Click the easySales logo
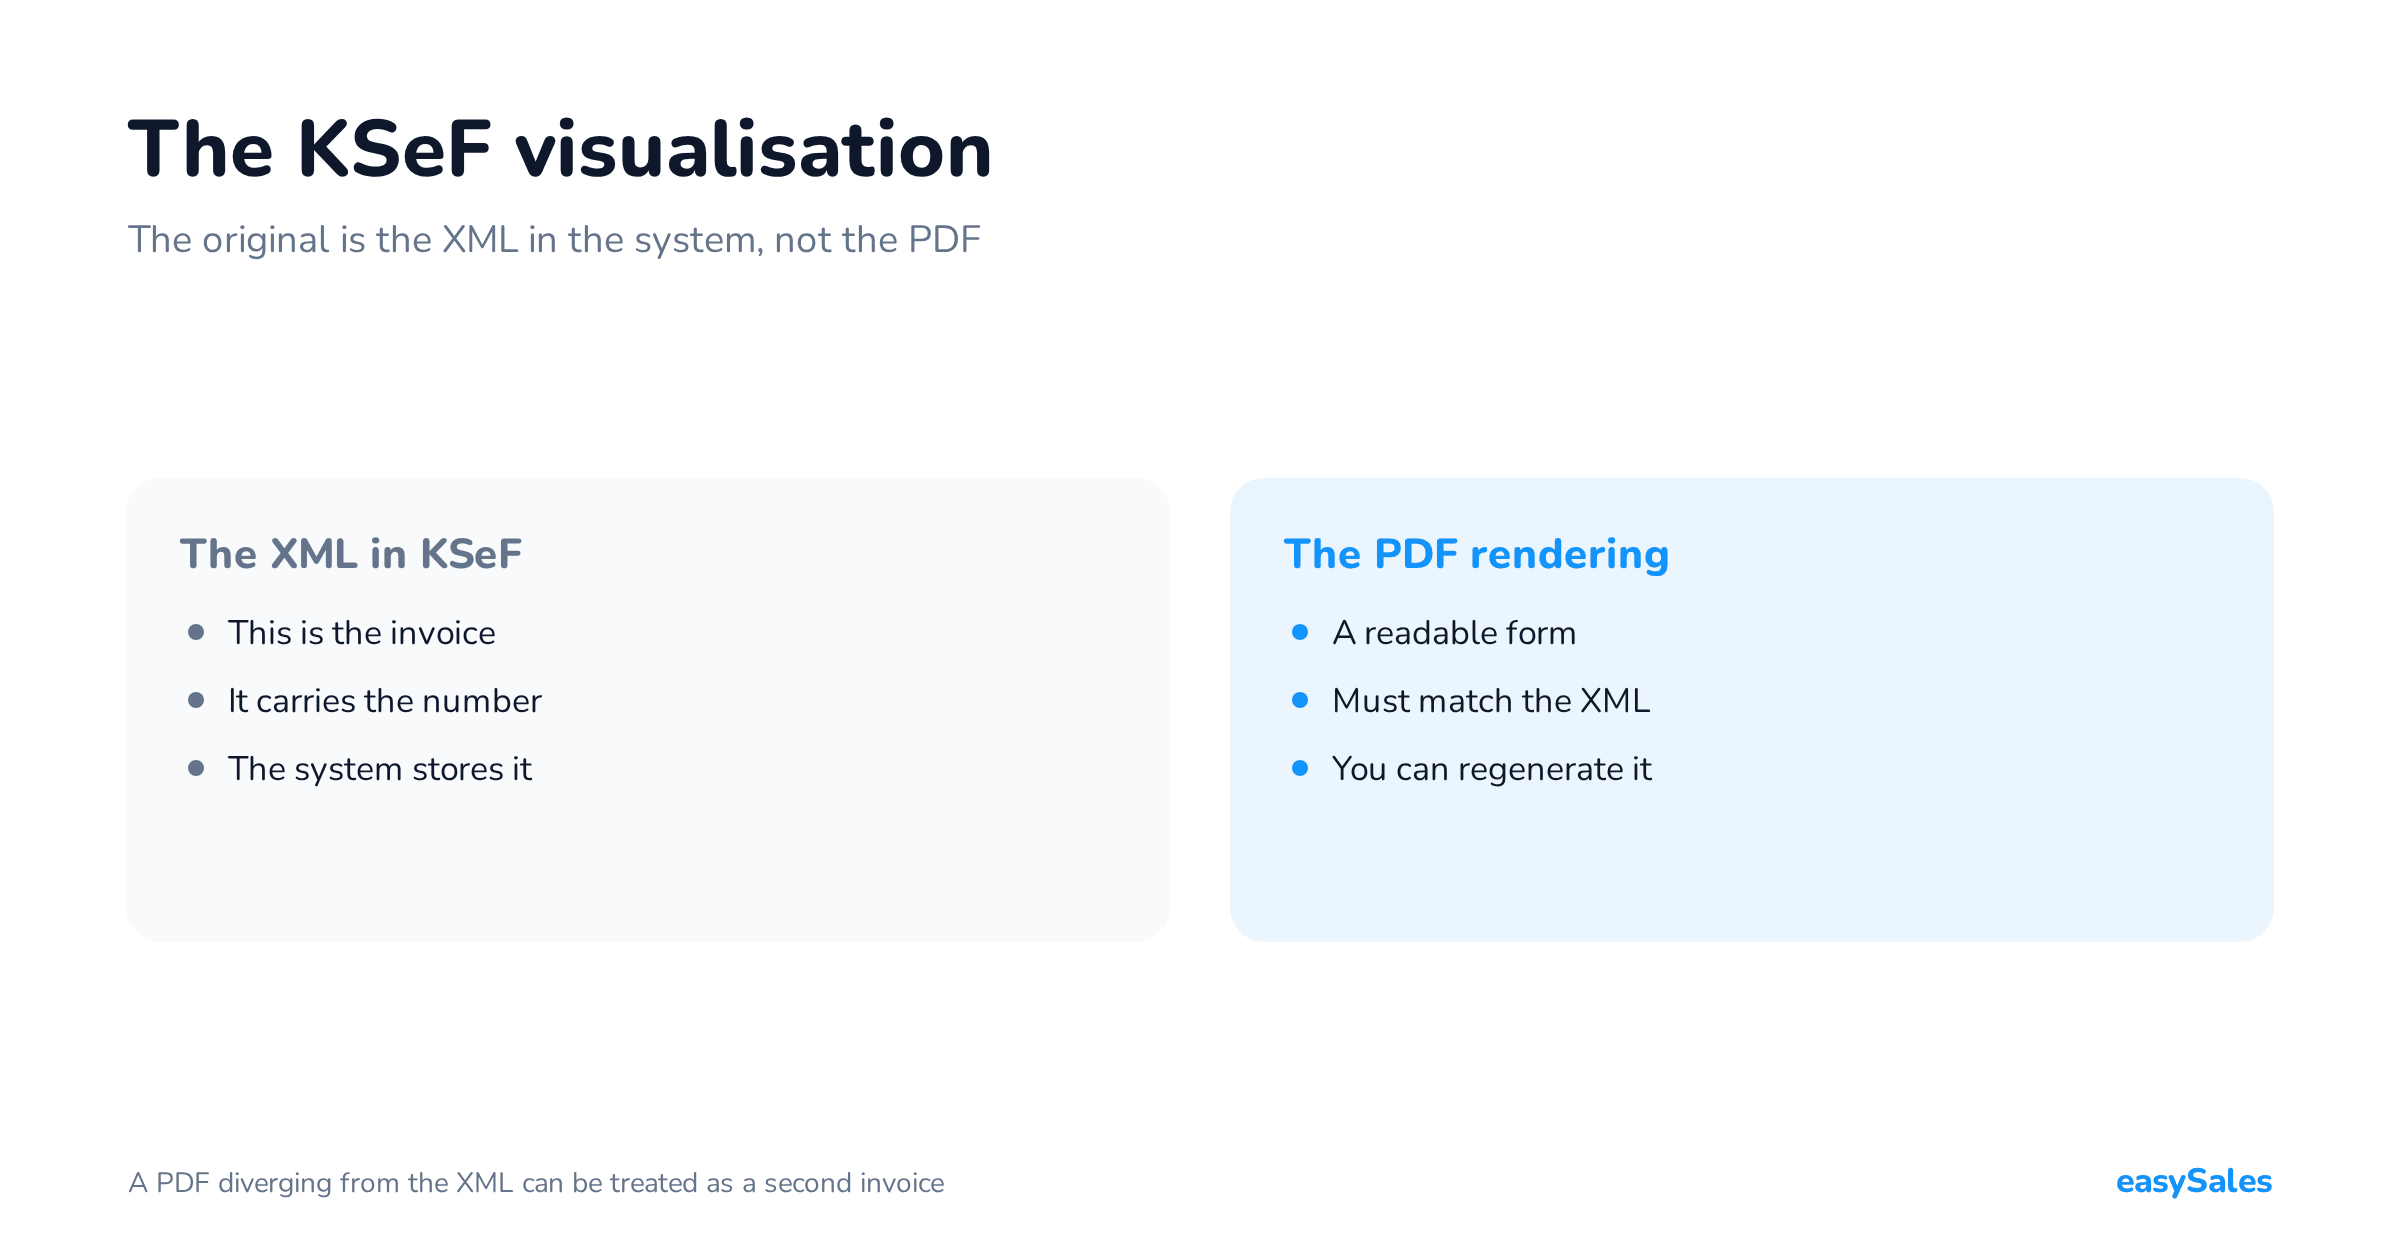 point(2193,1182)
